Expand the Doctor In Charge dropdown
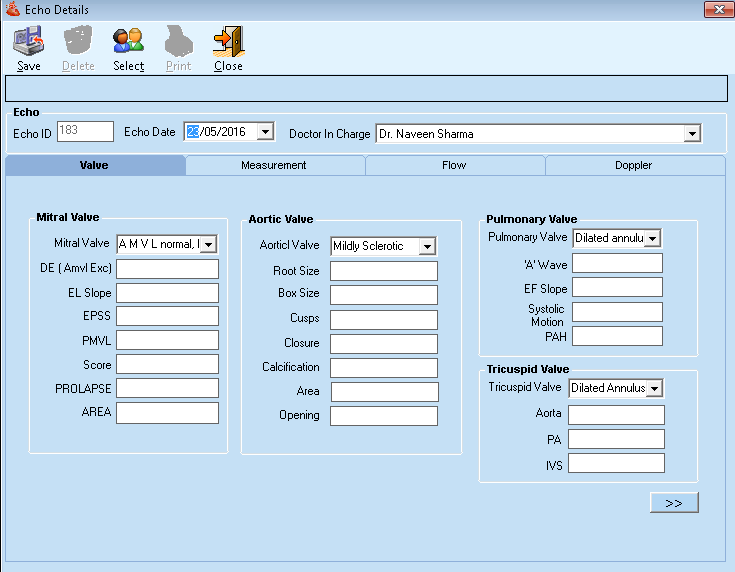 pos(692,133)
